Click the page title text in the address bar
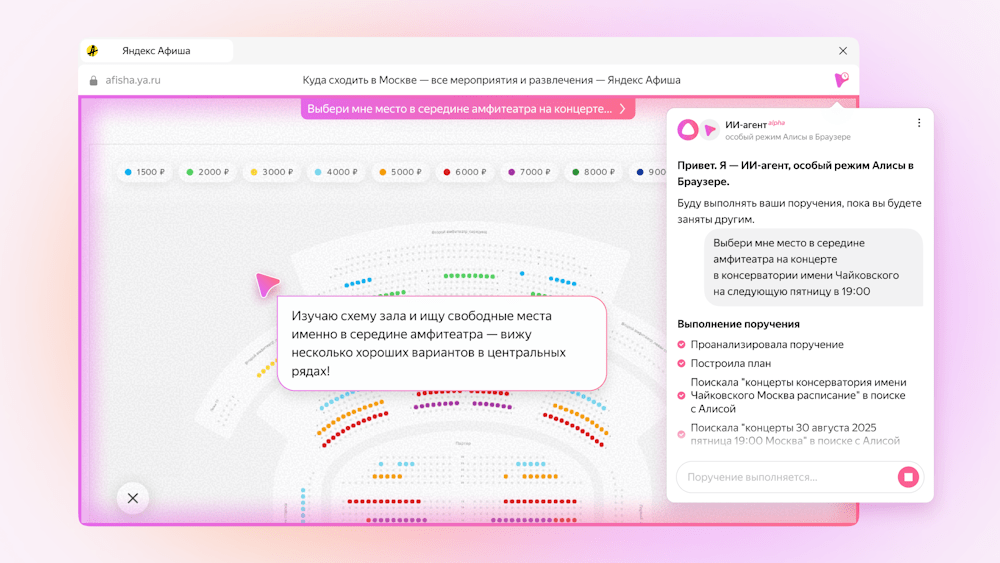Viewport: 1000px width, 563px height. [x=491, y=80]
